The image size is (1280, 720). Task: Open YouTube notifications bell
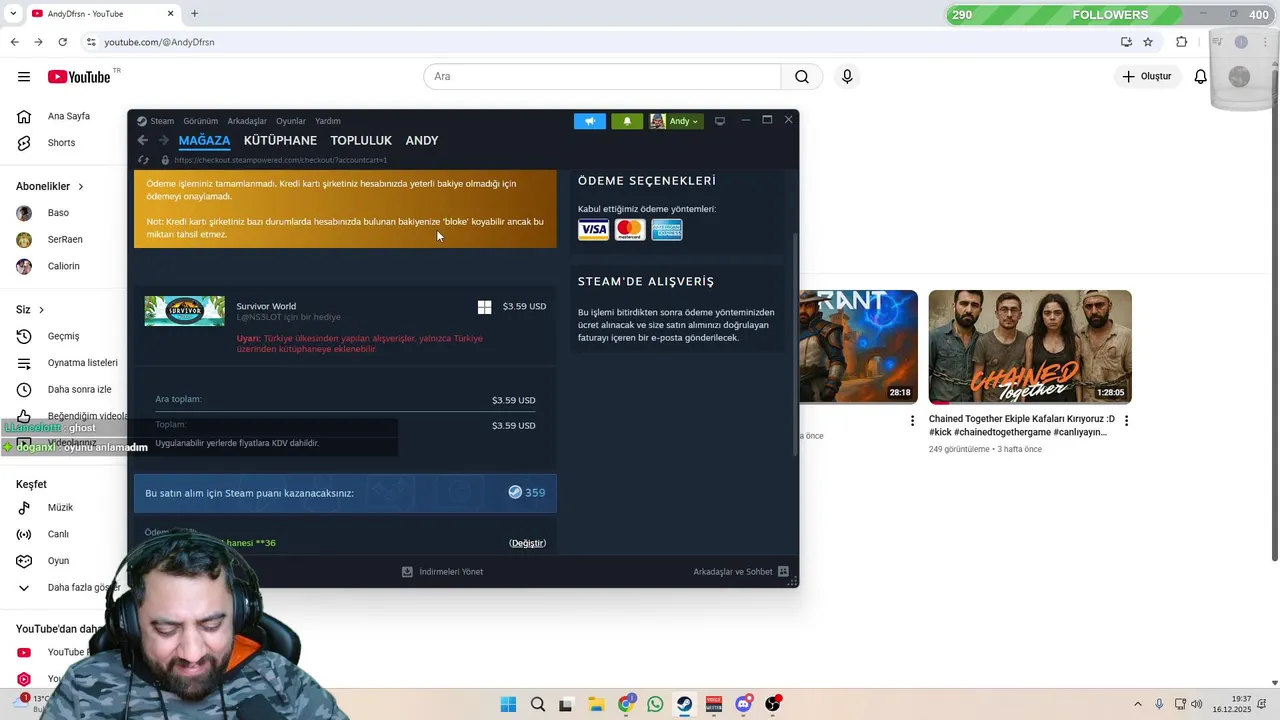coord(1201,77)
